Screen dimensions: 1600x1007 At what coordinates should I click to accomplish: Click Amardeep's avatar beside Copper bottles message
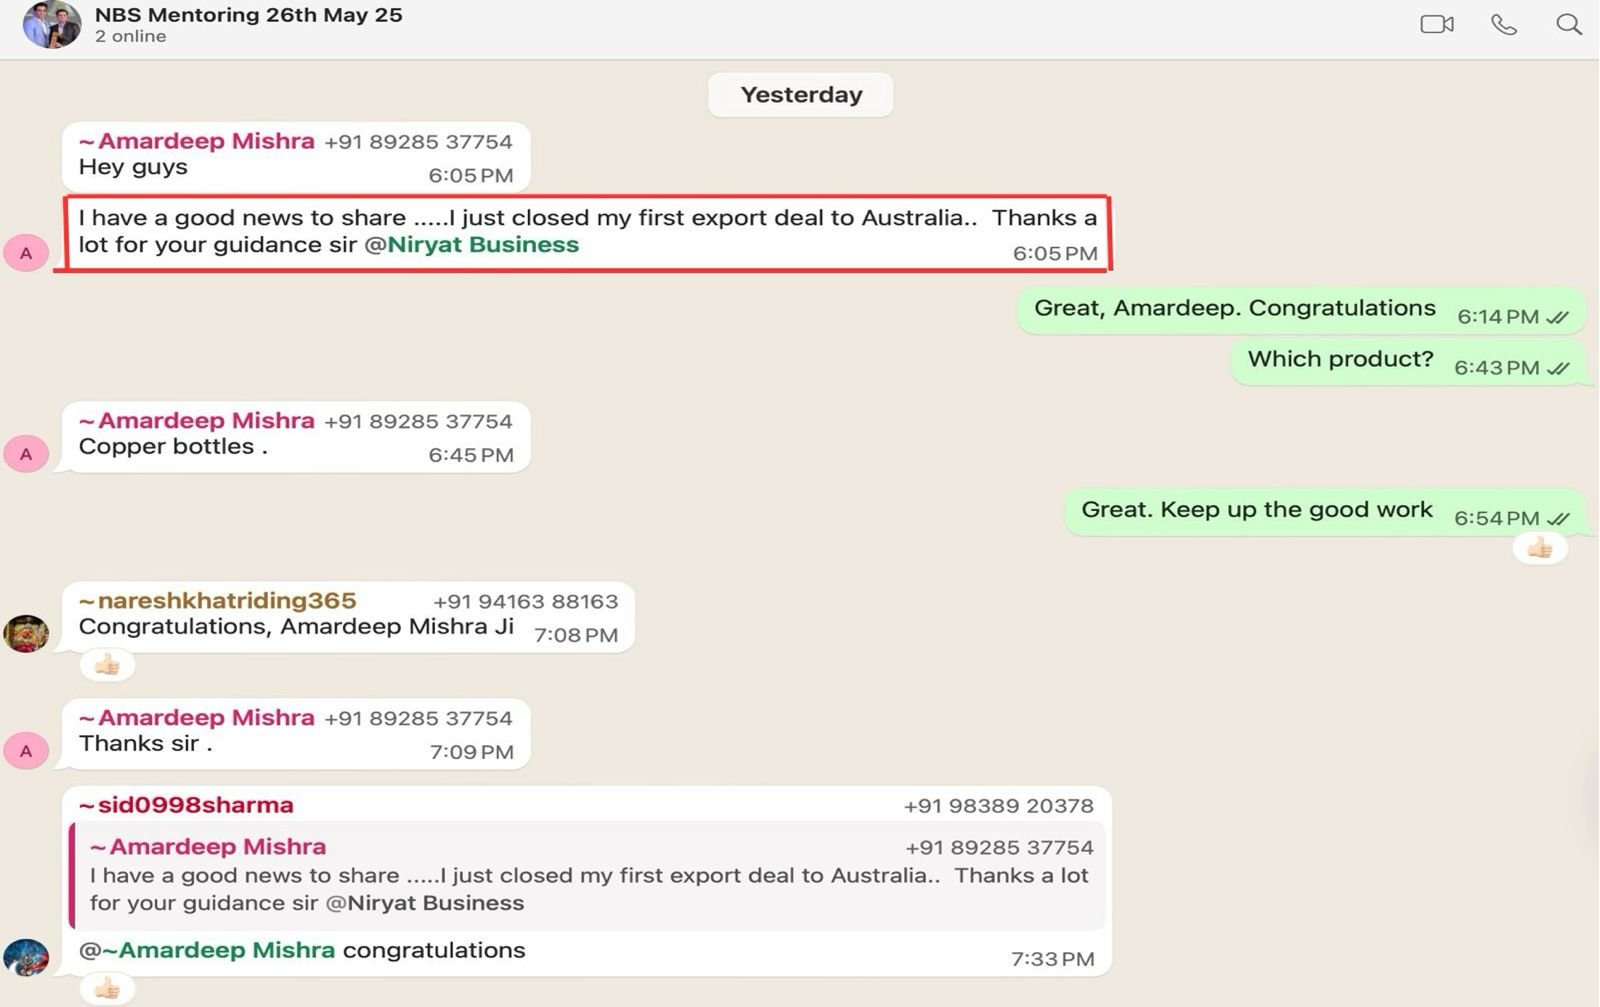pyautogui.click(x=26, y=454)
